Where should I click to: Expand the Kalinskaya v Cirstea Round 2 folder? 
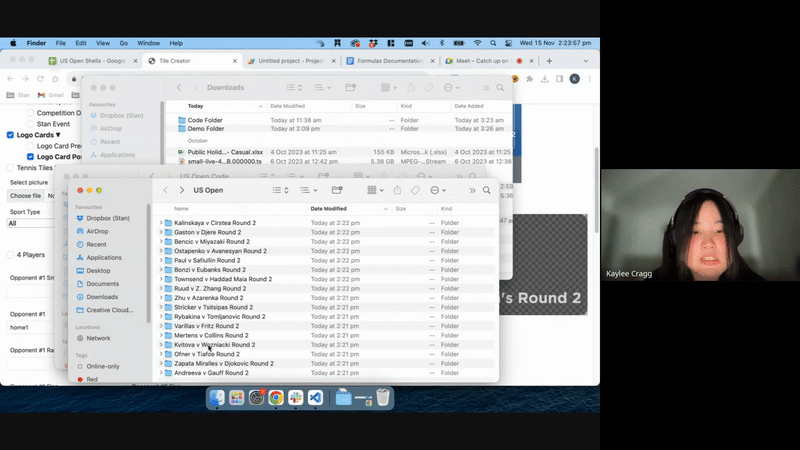(x=161, y=223)
